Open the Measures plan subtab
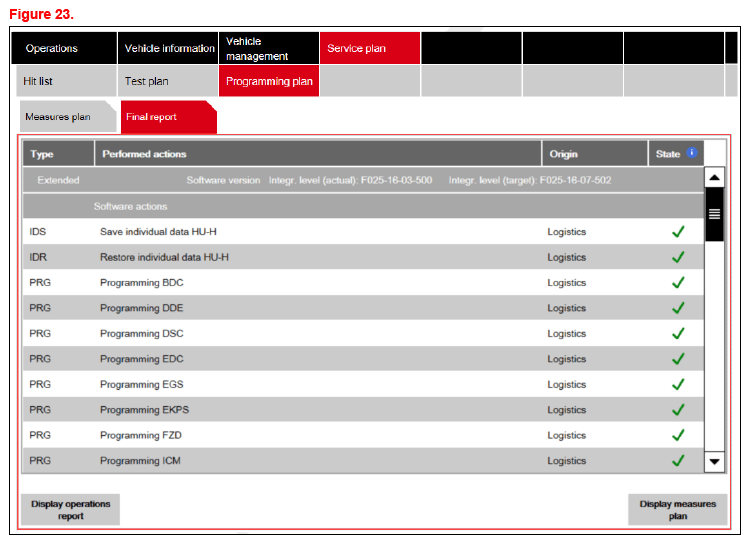The height and width of the screenshot is (544, 750). (62, 117)
